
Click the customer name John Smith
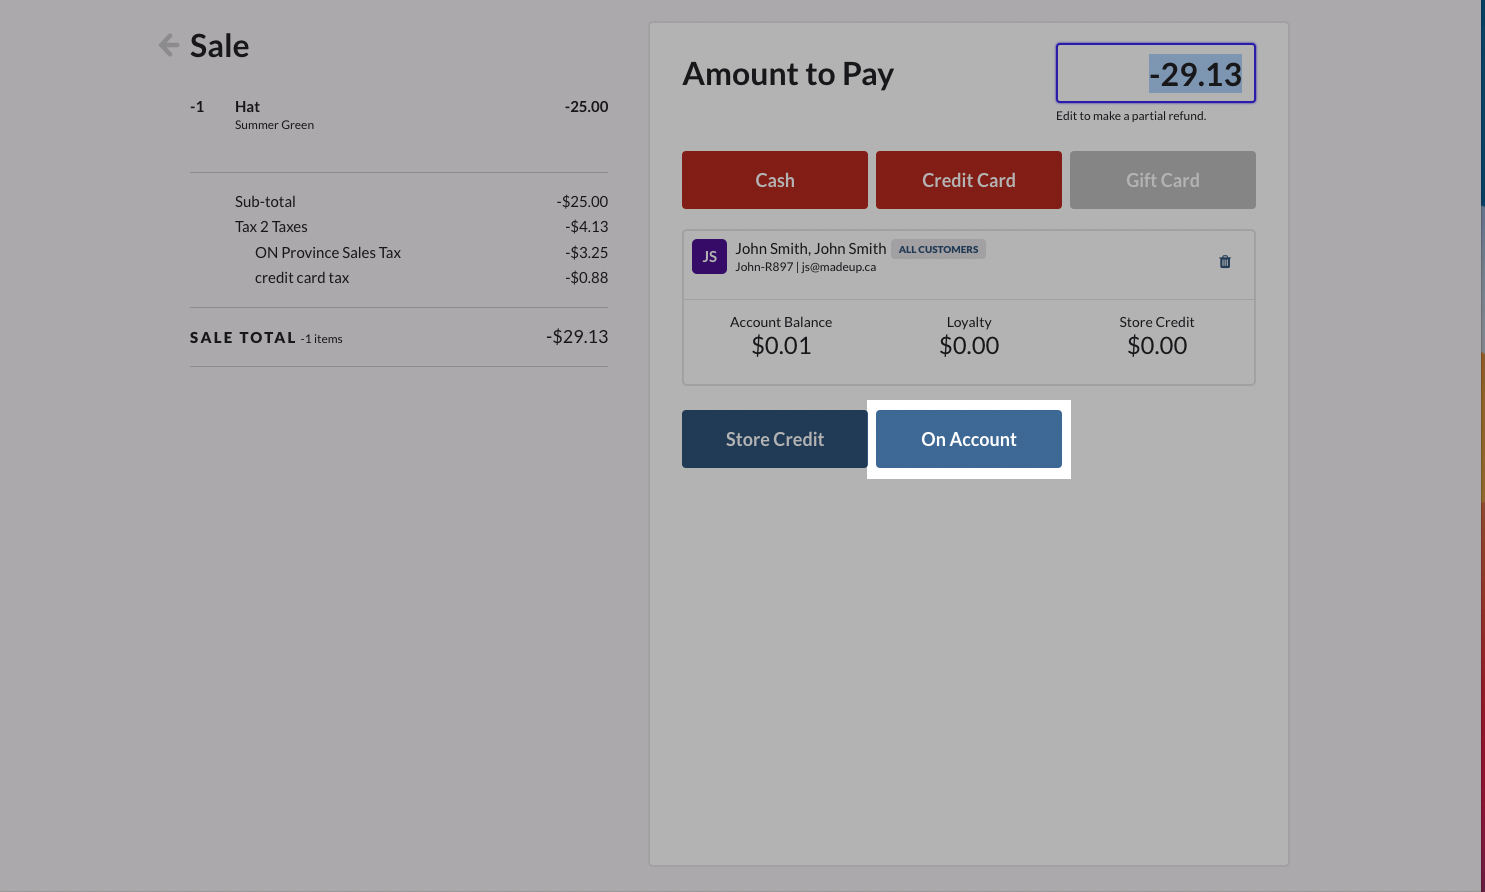[x=810, y=248]
